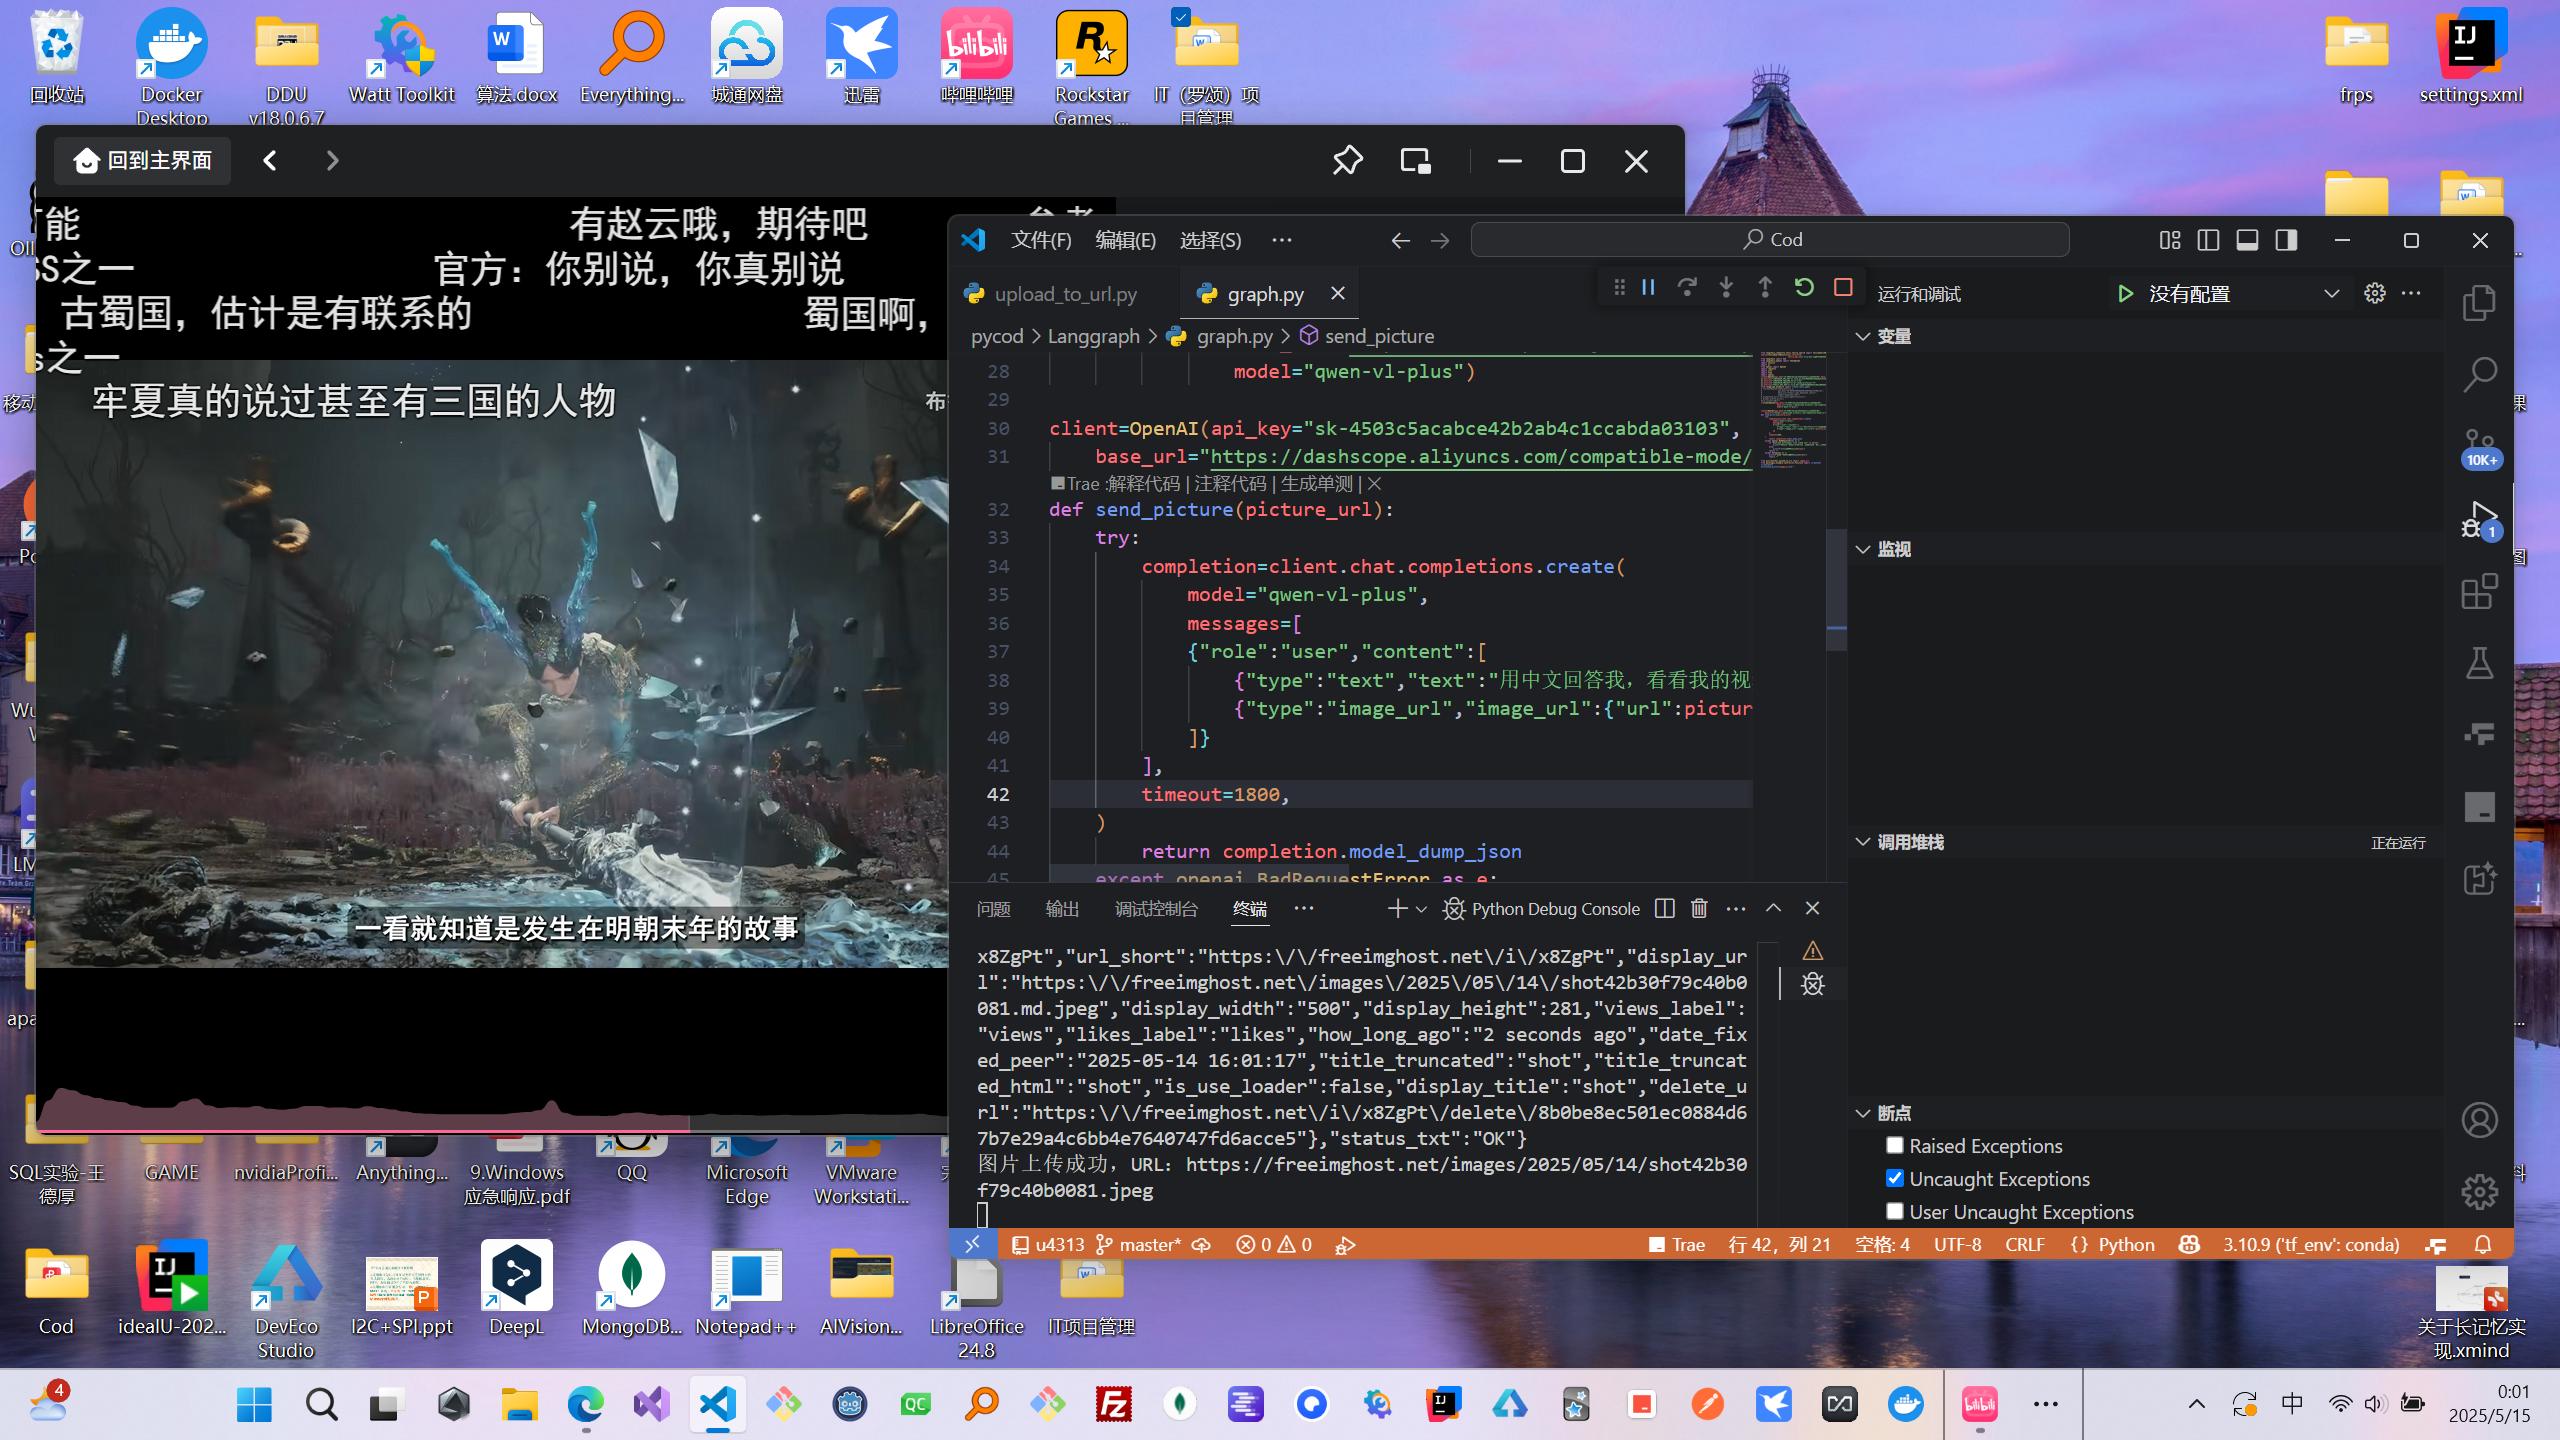Create a new terminal with the plus icon
2560x1440 pixels.
pyautogui.click(x=1397, y=908)
